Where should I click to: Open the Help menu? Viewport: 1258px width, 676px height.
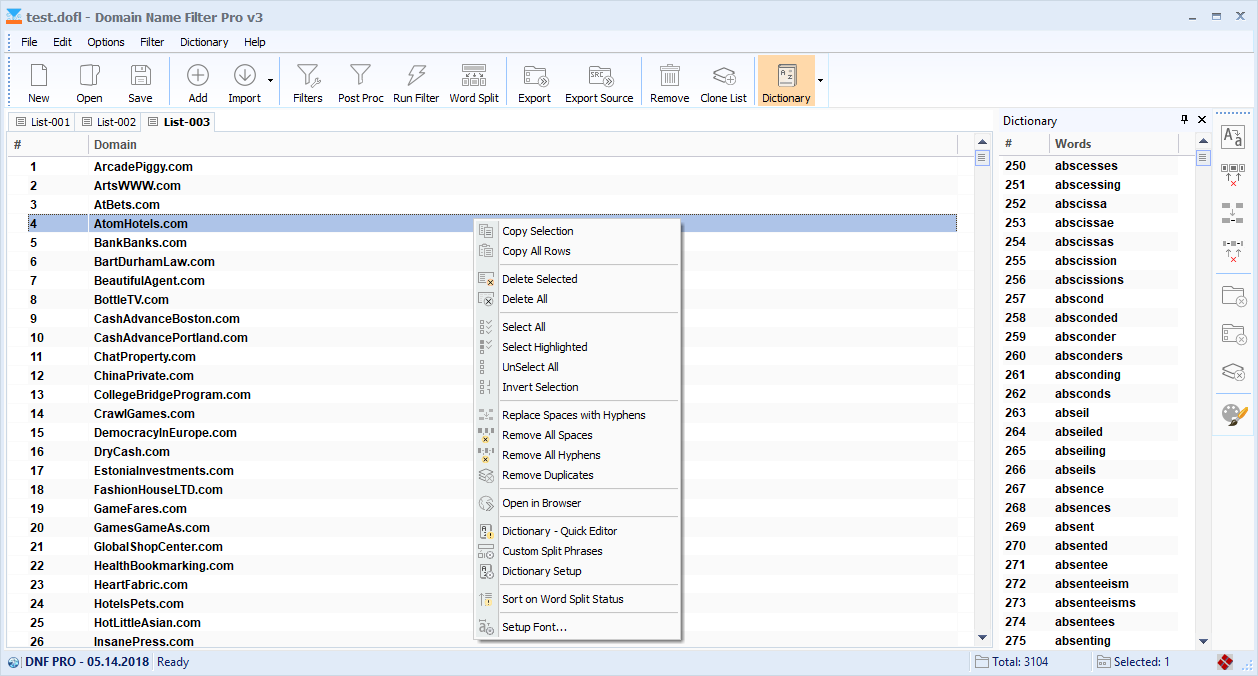point(255,42)
